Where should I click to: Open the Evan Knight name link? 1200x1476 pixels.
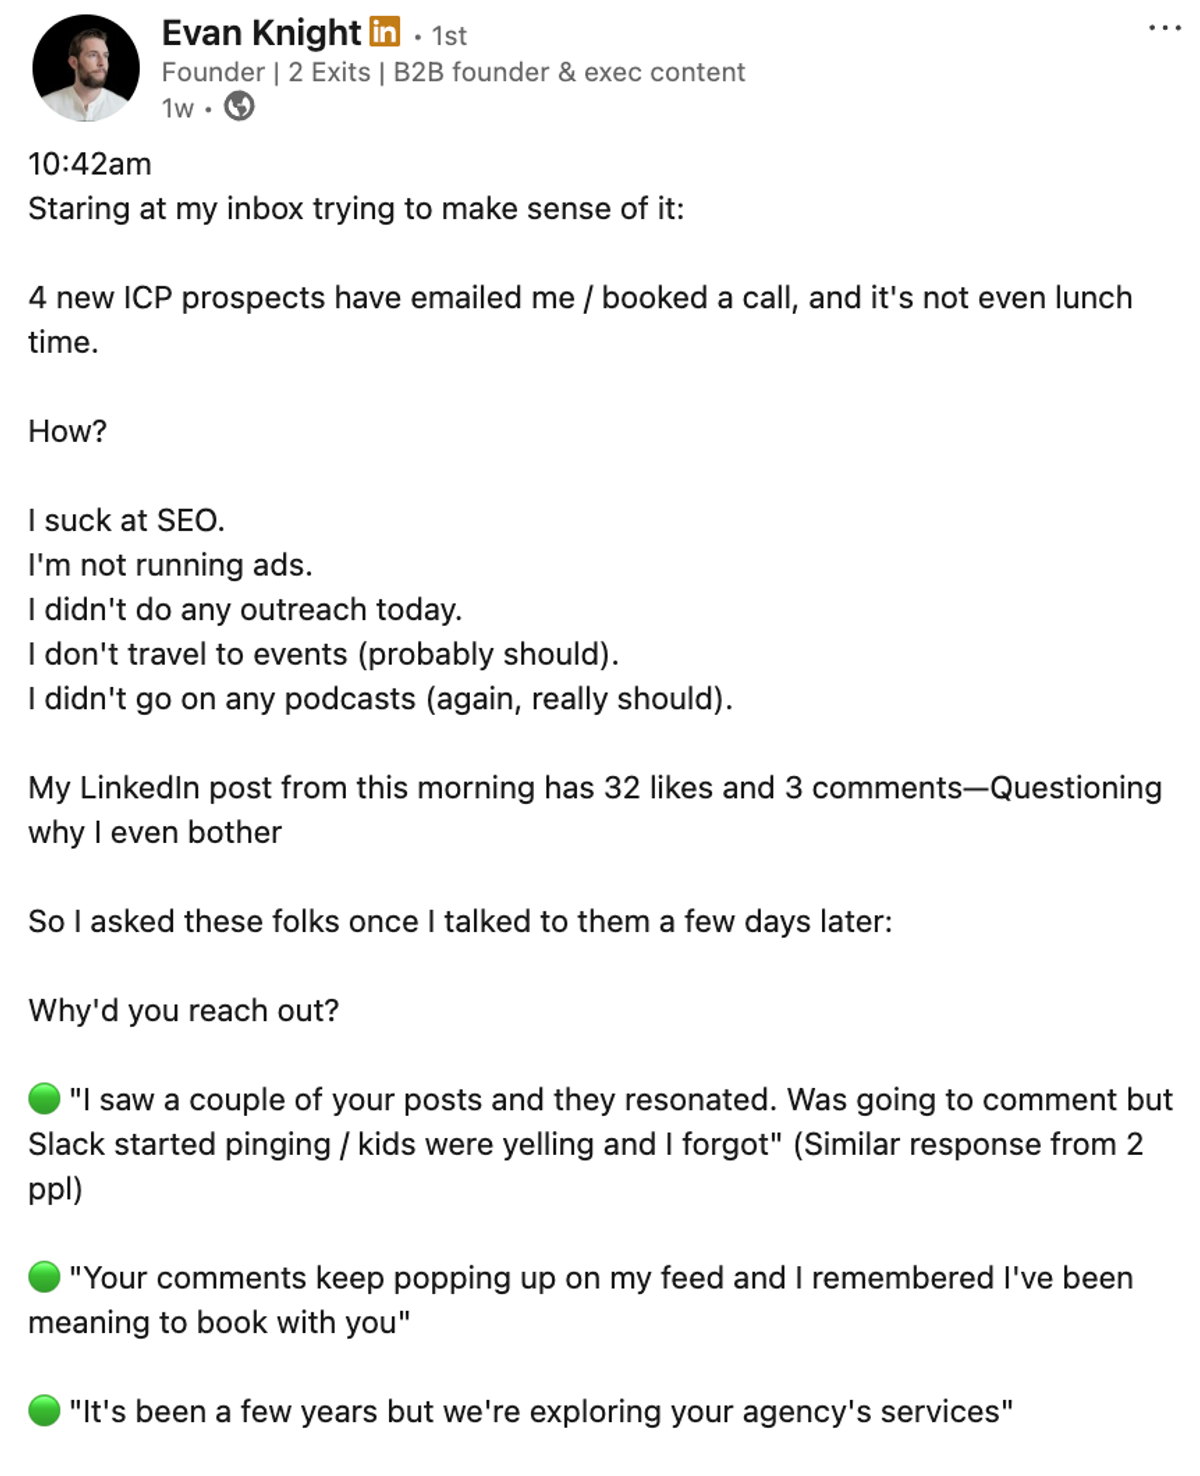tap(261, 33)
